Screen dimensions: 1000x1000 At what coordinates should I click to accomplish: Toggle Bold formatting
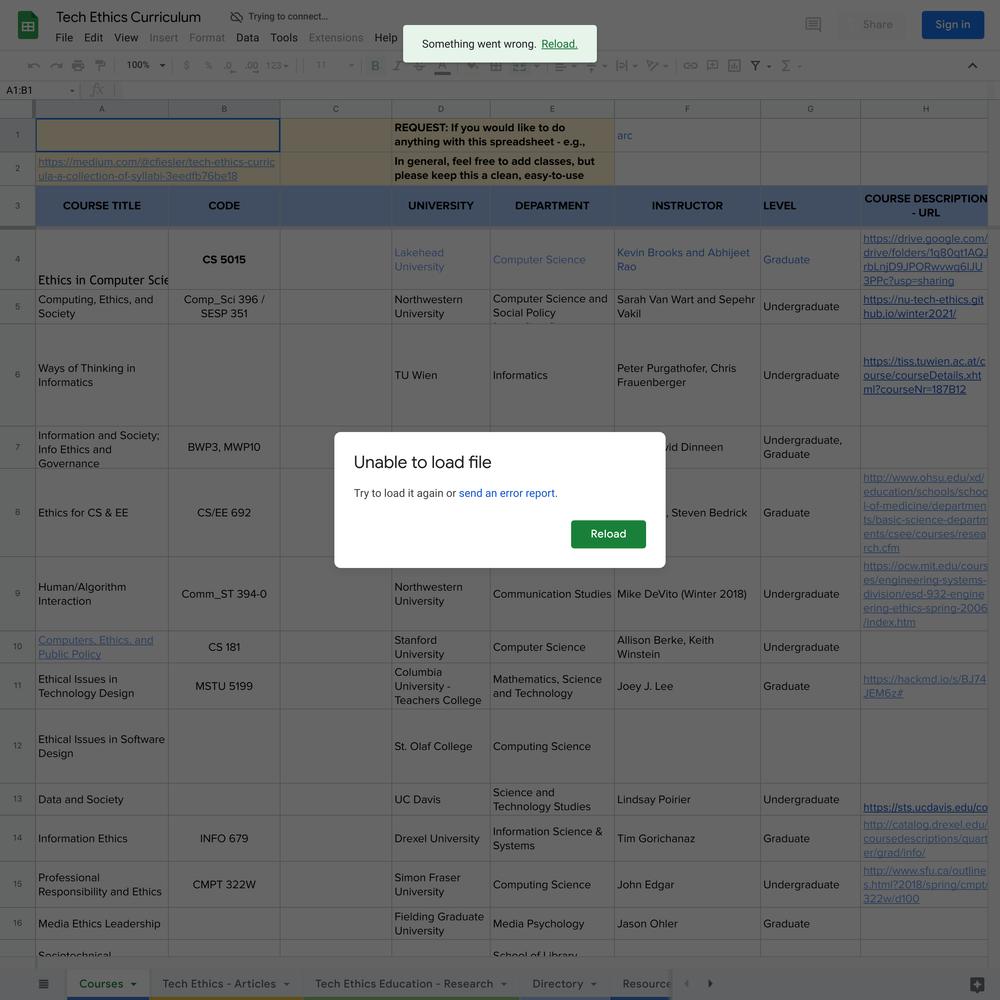point(375,66)
